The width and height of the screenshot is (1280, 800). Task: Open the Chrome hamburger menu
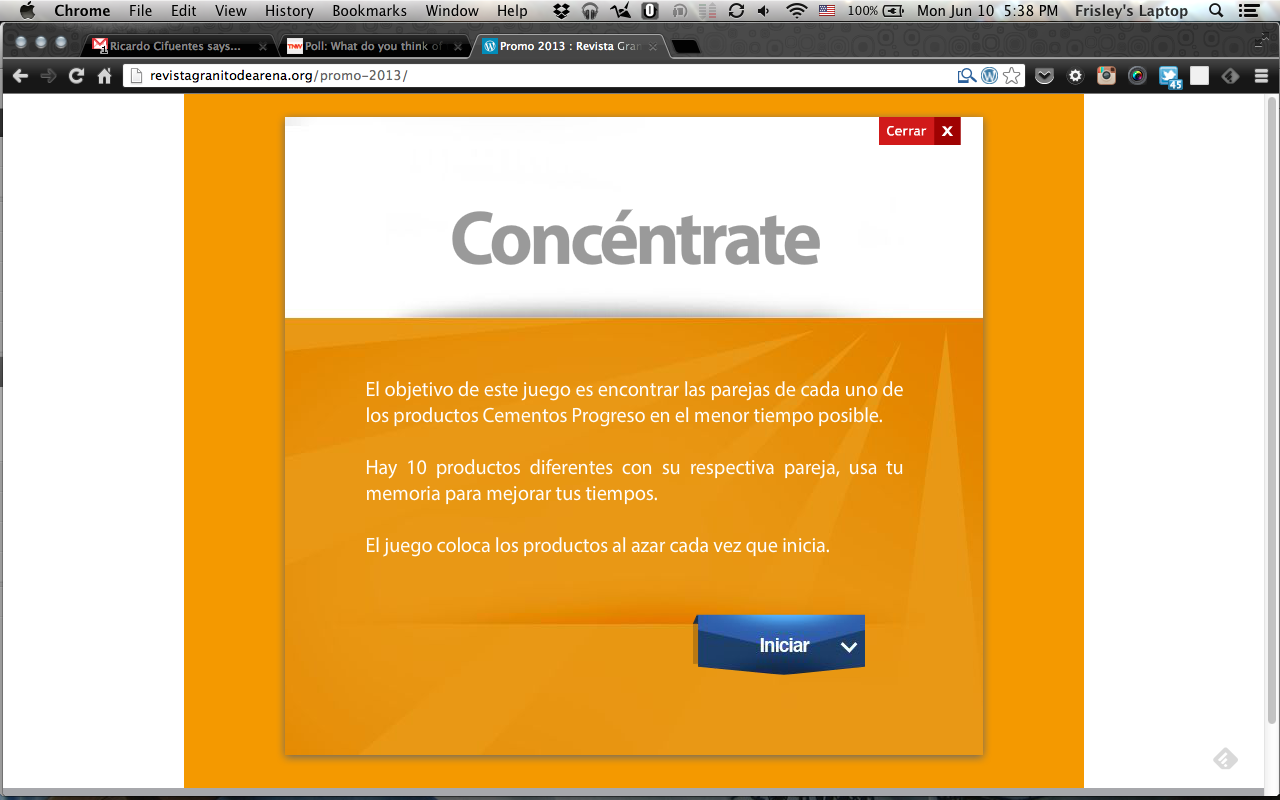(1261, 76)
